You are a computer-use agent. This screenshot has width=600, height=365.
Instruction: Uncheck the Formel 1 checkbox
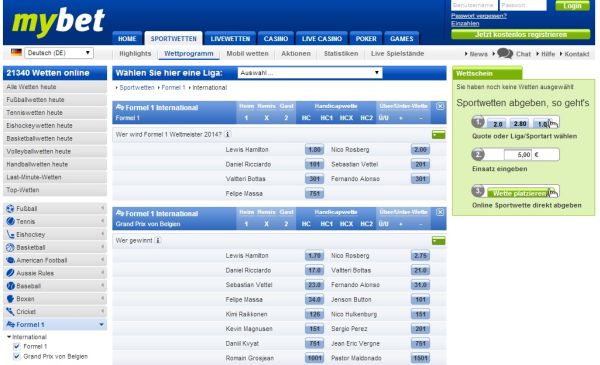pyautogui.click(x=16, y=346)
